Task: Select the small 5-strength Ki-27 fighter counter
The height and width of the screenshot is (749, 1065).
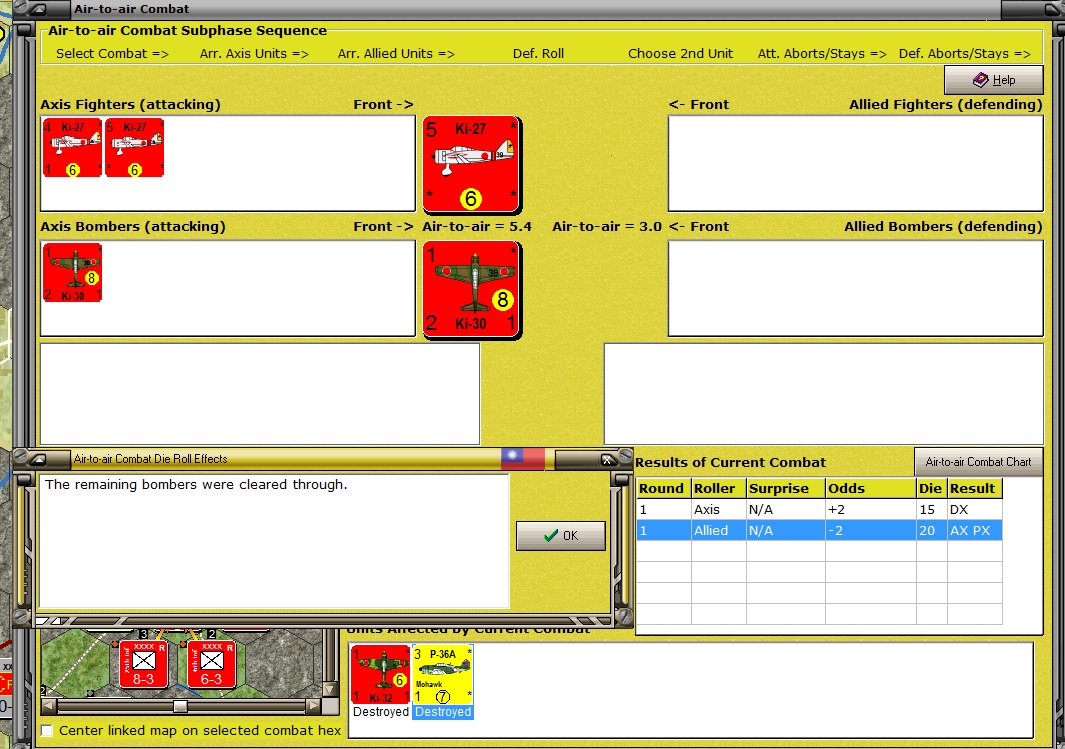Action: (134, 147)
